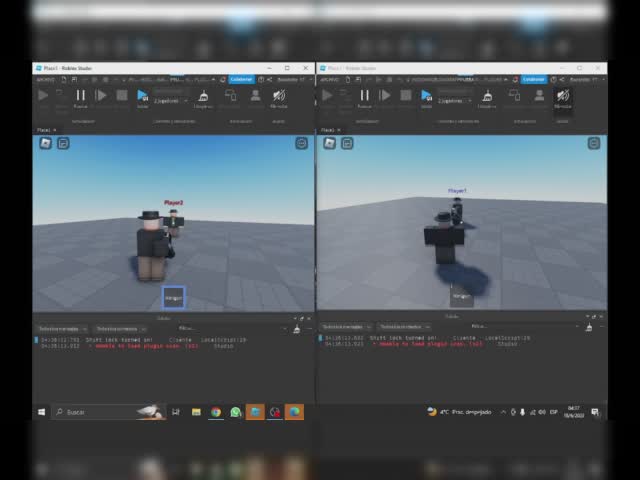The width and height of the screenshot is (640, 480).
Task: Click the player emulator icon in right ribbon
Action: click(x=539, y=96)
